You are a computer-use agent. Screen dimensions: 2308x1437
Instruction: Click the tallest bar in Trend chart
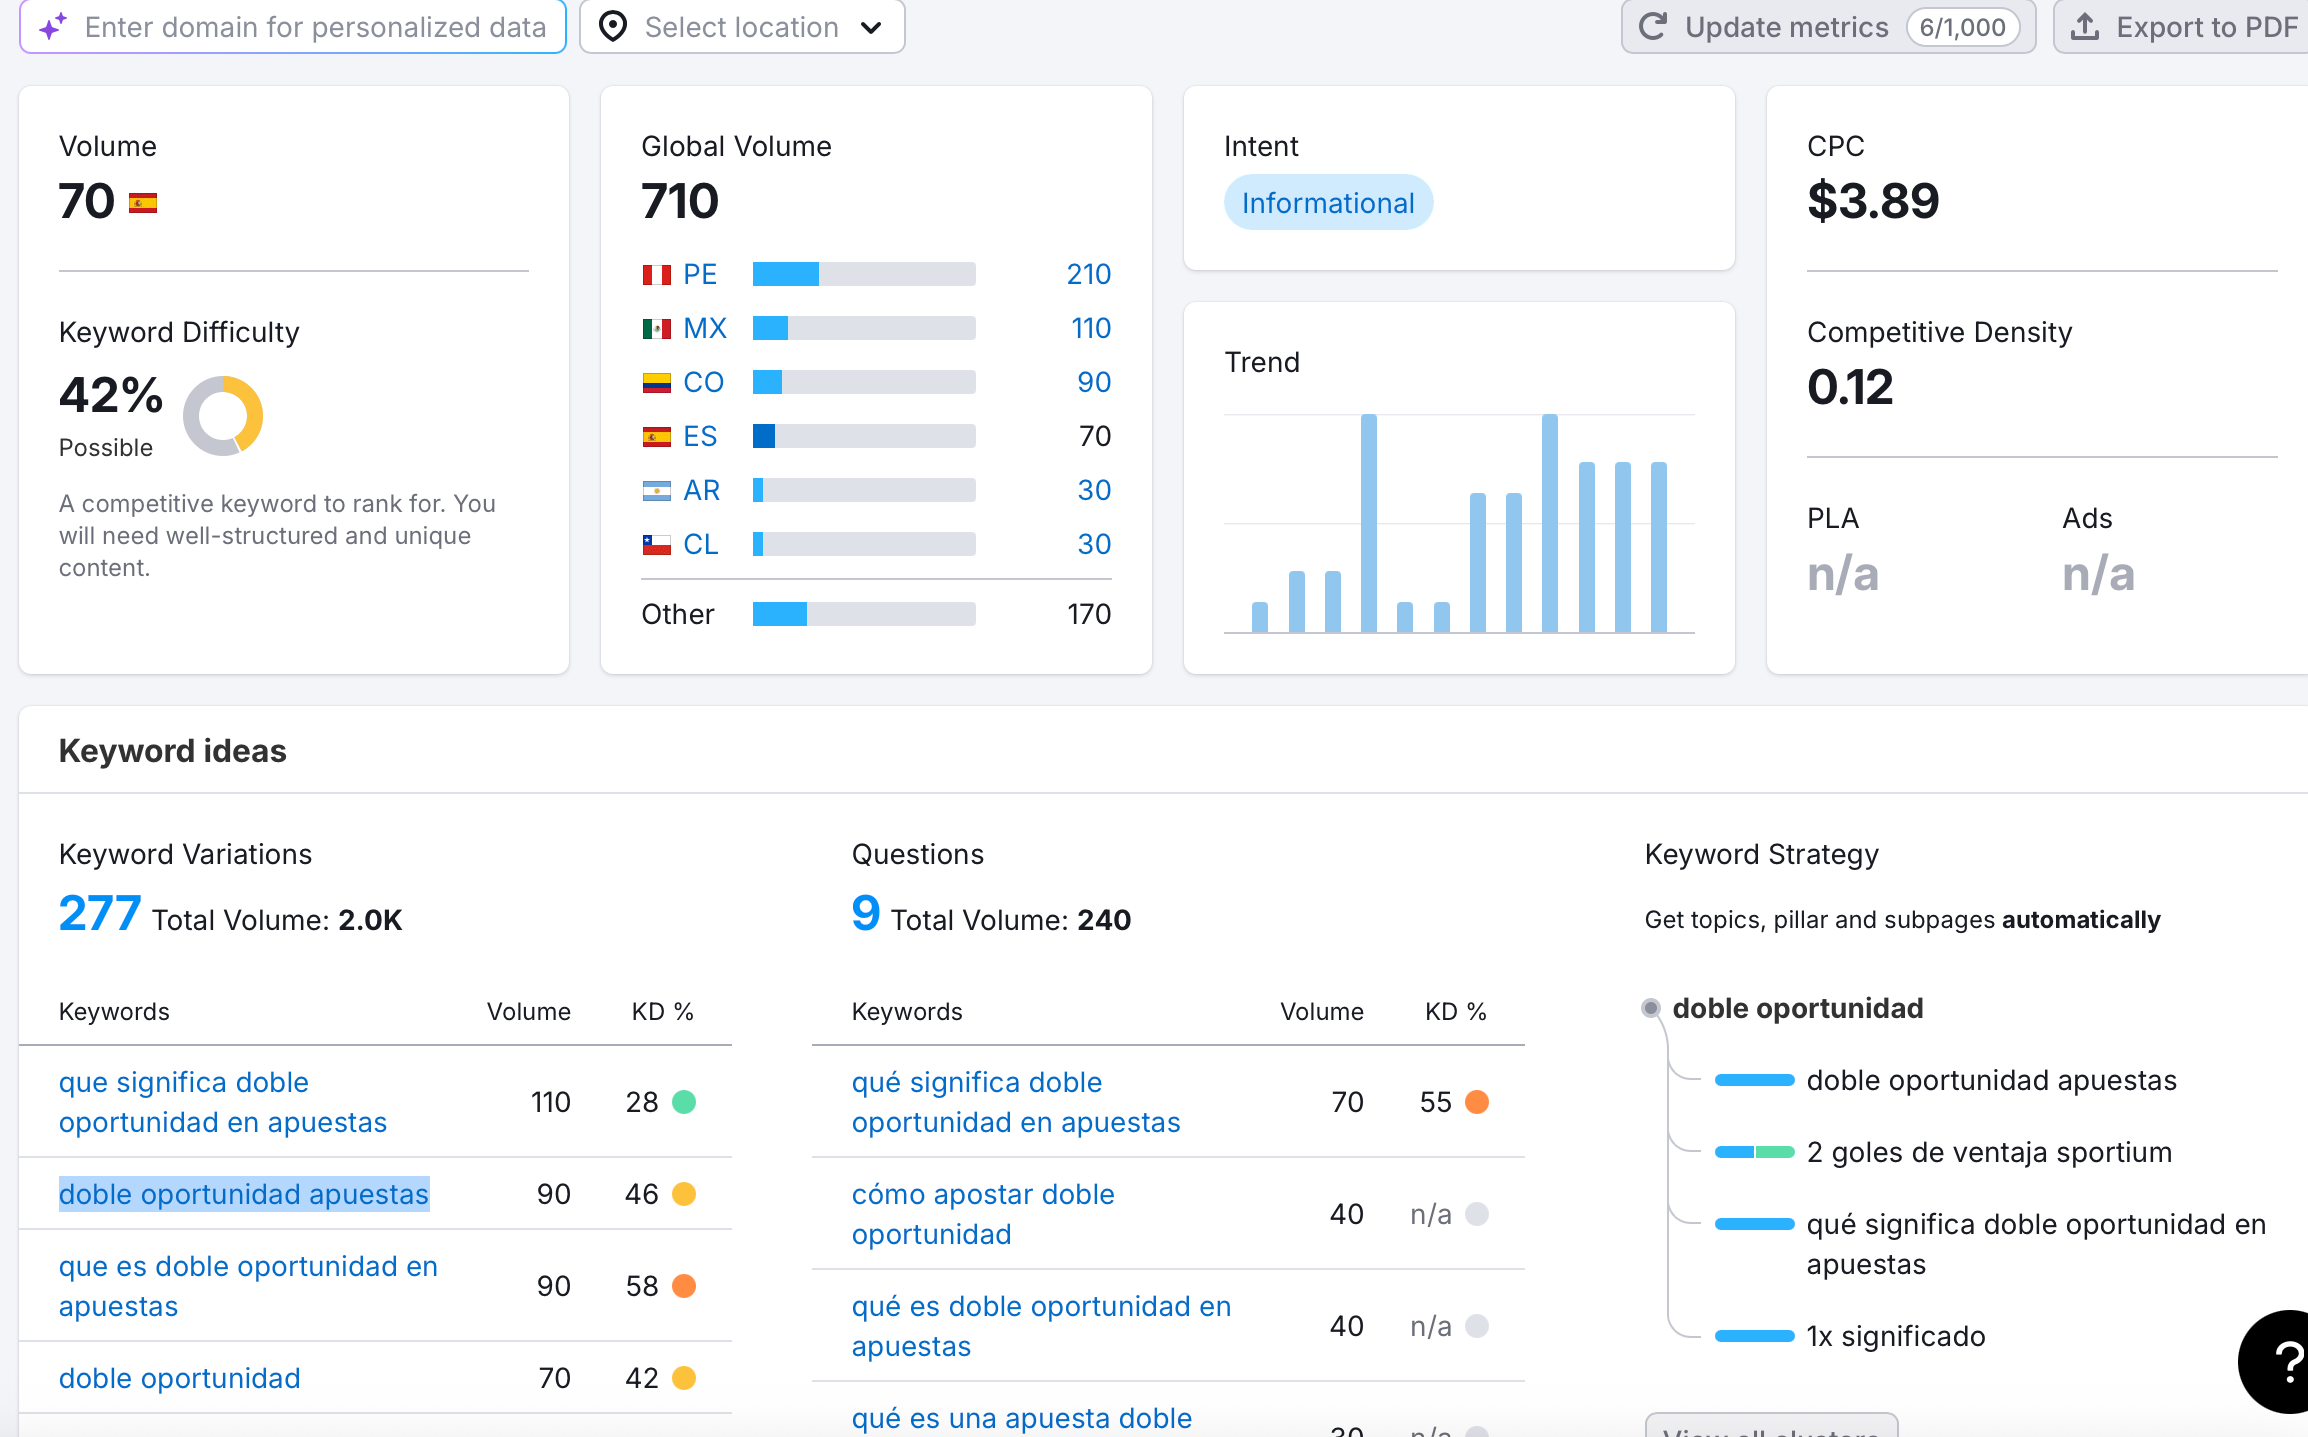[1368, 522]
